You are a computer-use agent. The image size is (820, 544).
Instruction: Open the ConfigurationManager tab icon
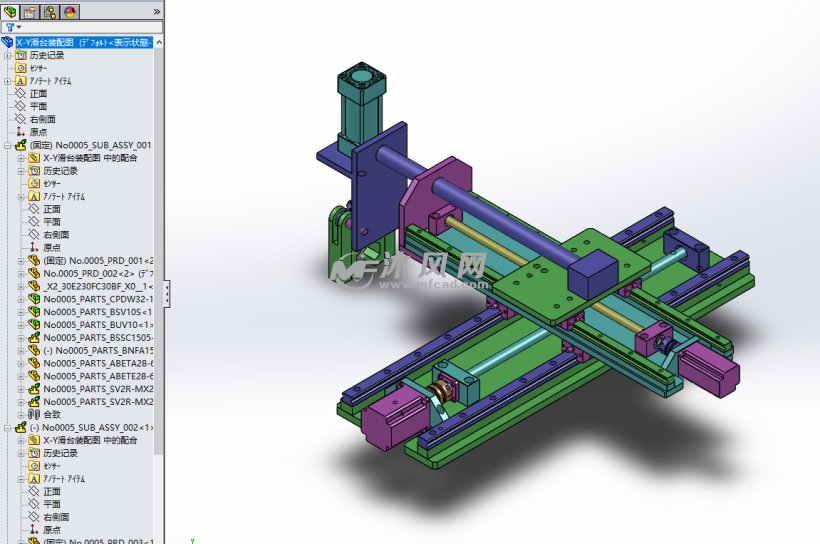50,11
